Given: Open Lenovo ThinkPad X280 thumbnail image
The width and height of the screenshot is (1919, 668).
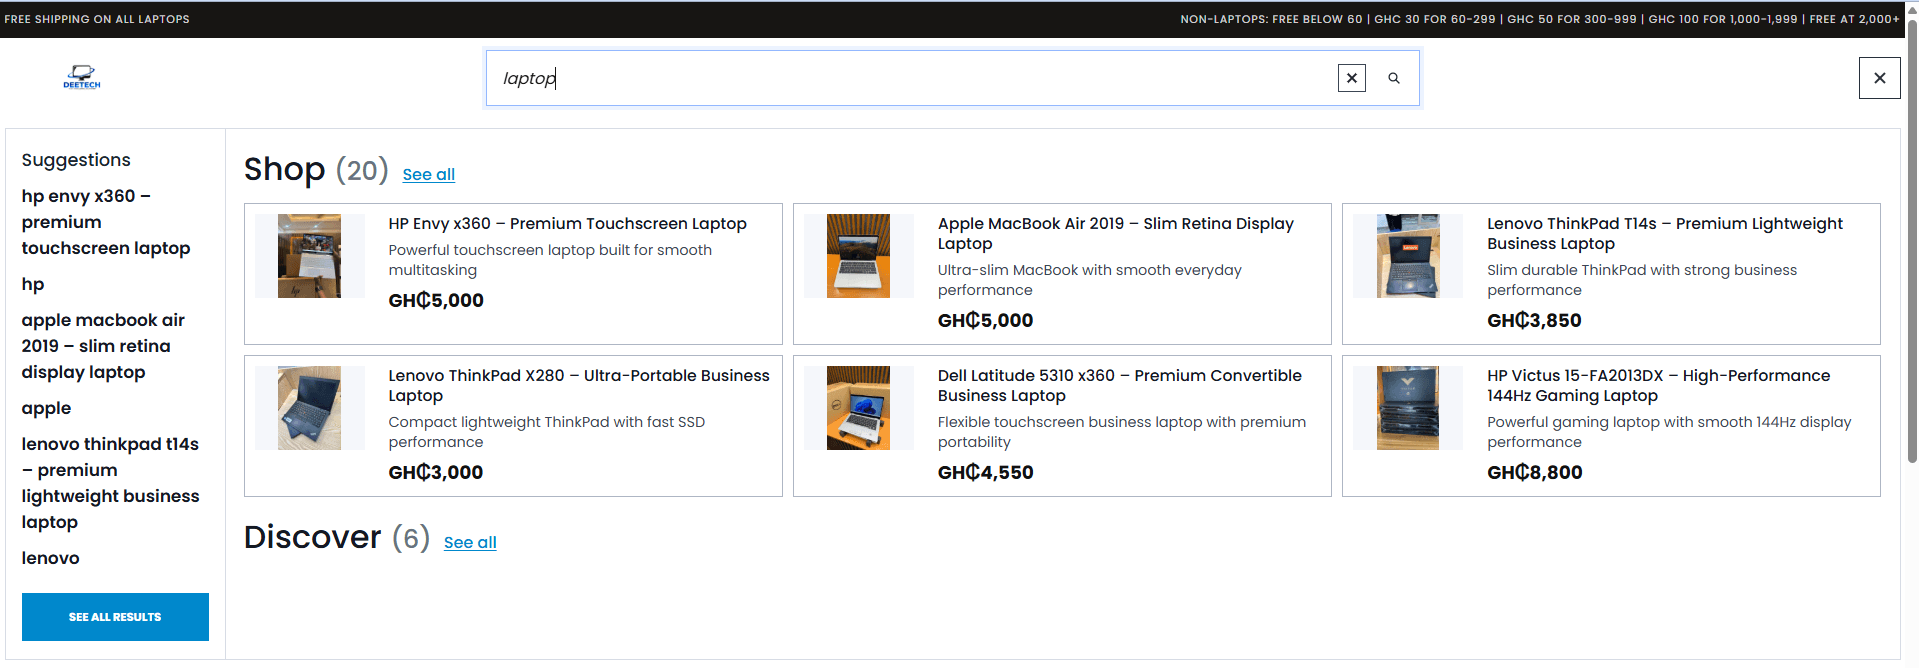Looking at the screenshot, I should (309, 408).
